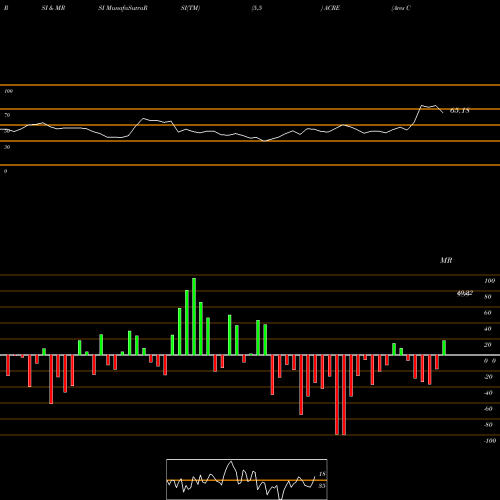The width and height of the screenshot is (500, 500).
Task: Click the "18" value in mini chart
Action: click(x=322, y=474)
